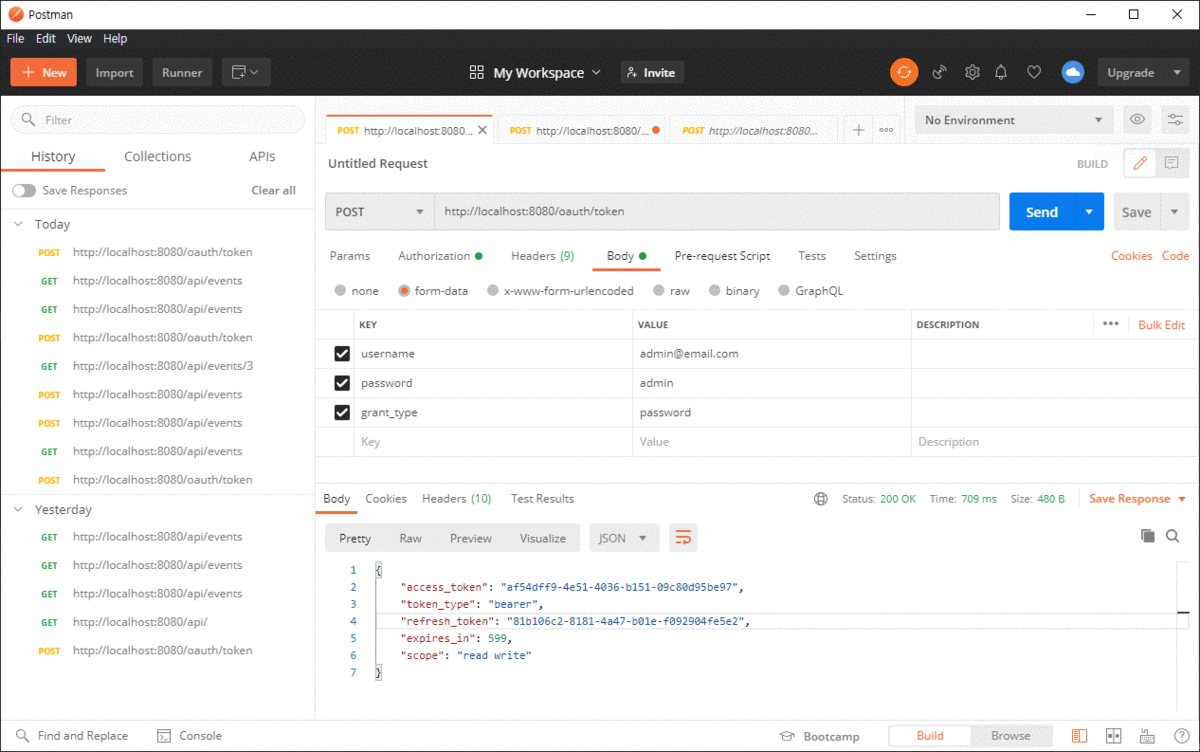The image size is (1200, 752).
Task: Open the File menu
Action: pos(15,38)
